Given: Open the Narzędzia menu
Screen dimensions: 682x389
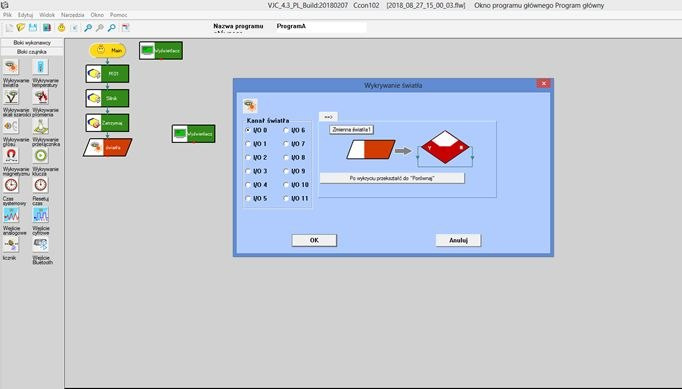Looking at the screenshot, I should pos(72,15).
